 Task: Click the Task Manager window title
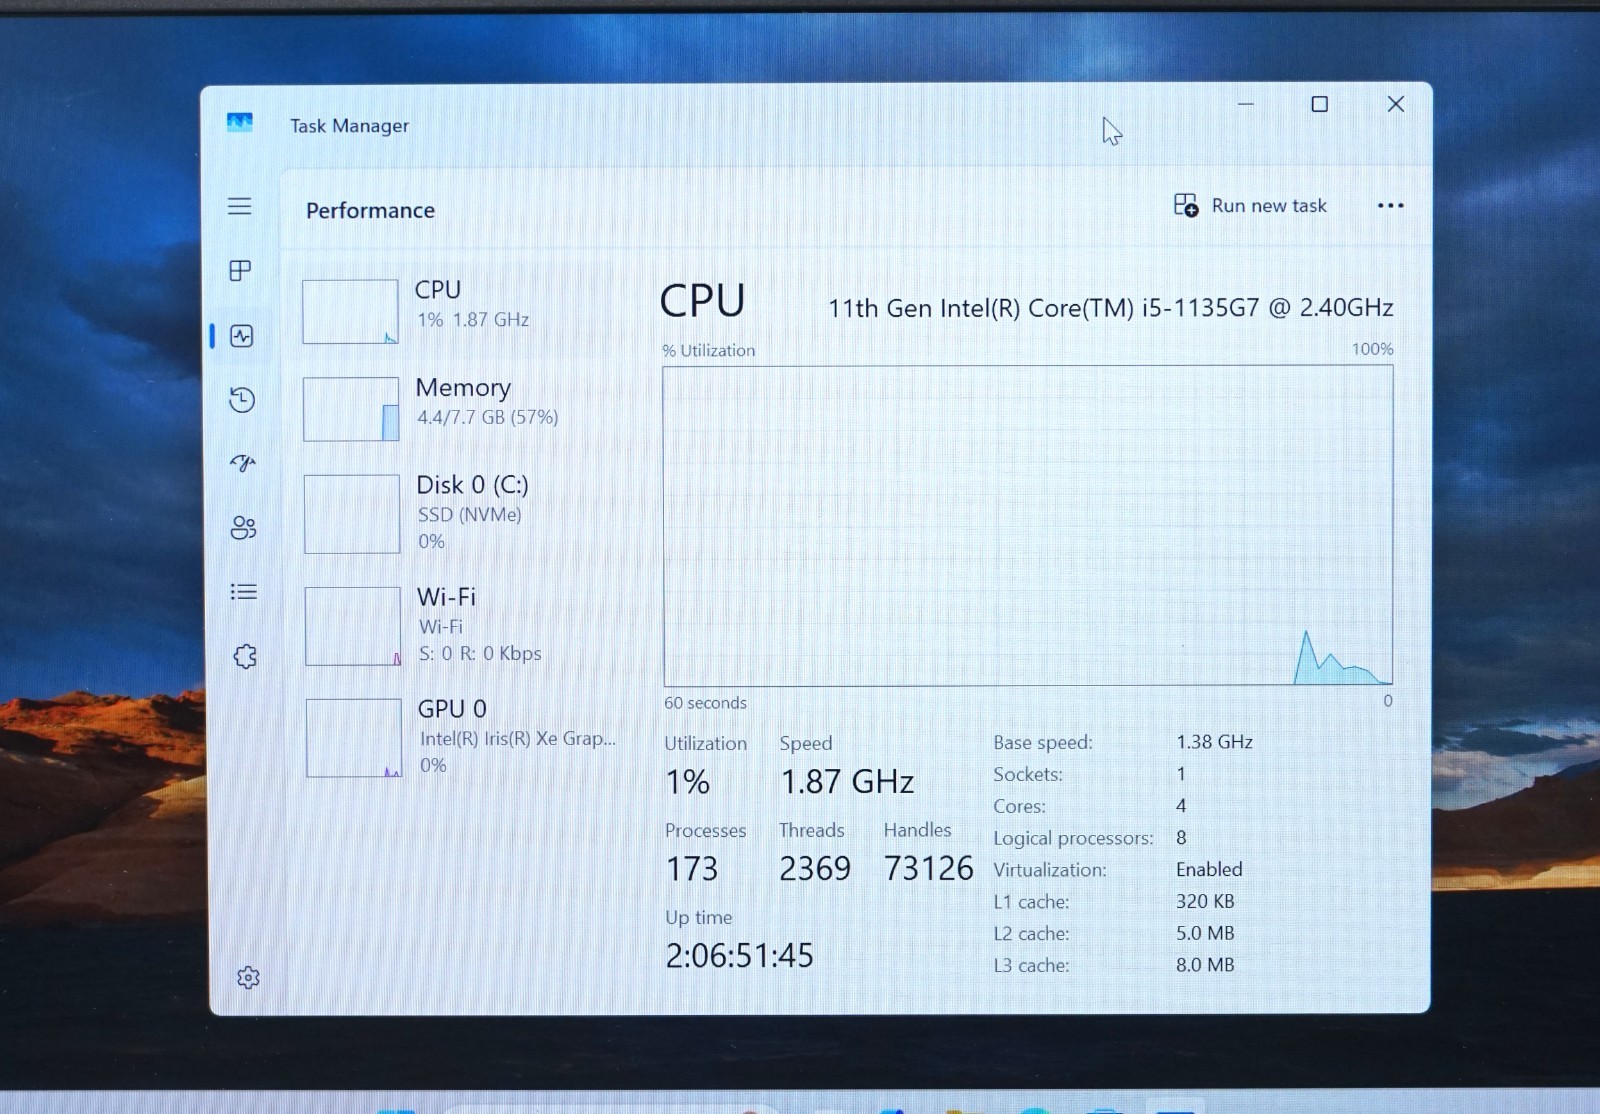[349, 126]
